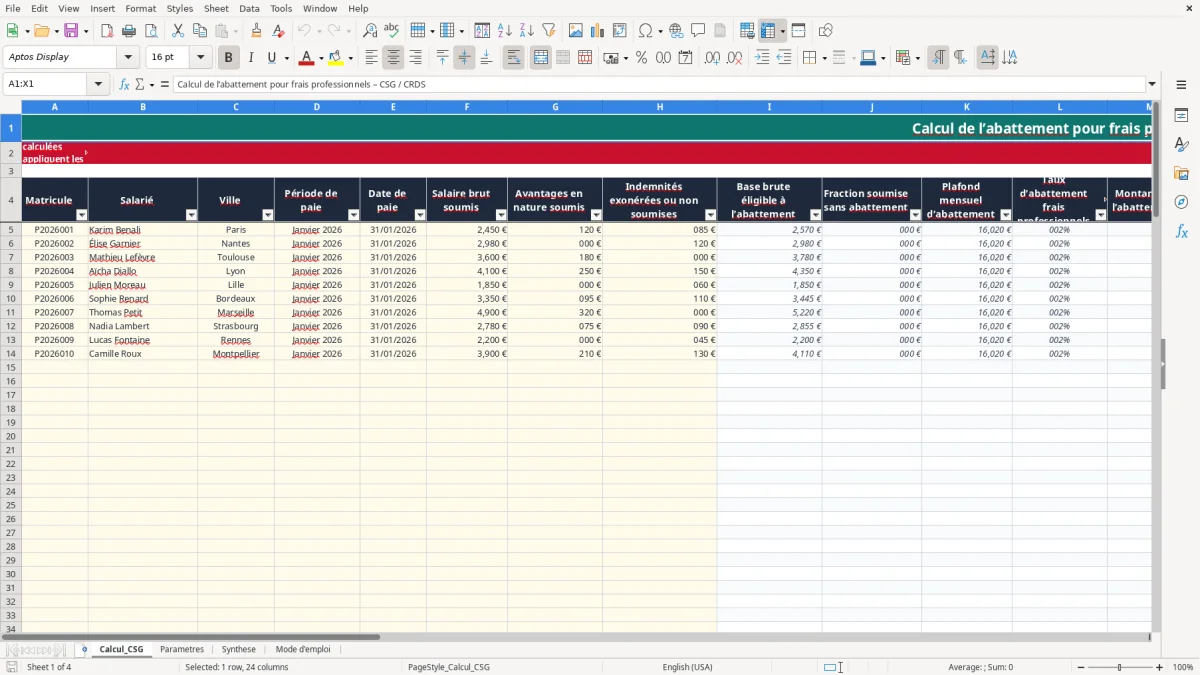Switch to the Synthese sheet tab

click(x=239, y=649)
